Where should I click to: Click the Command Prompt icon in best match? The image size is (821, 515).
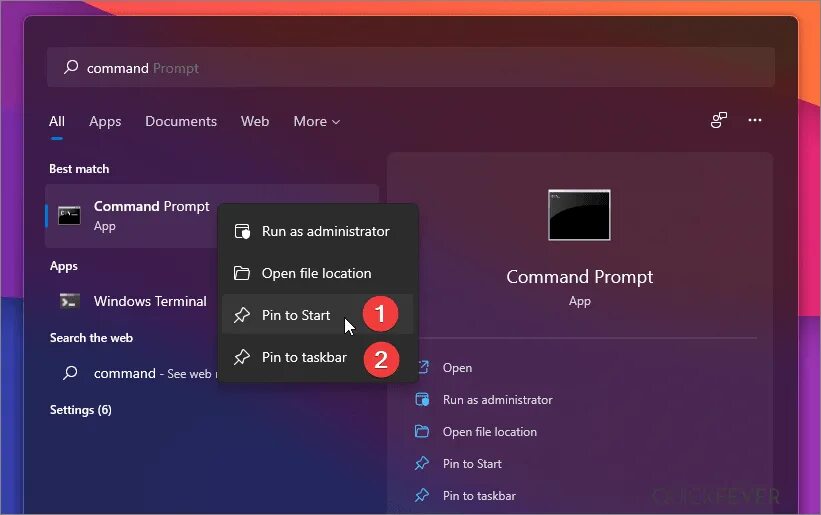(69, 216)
